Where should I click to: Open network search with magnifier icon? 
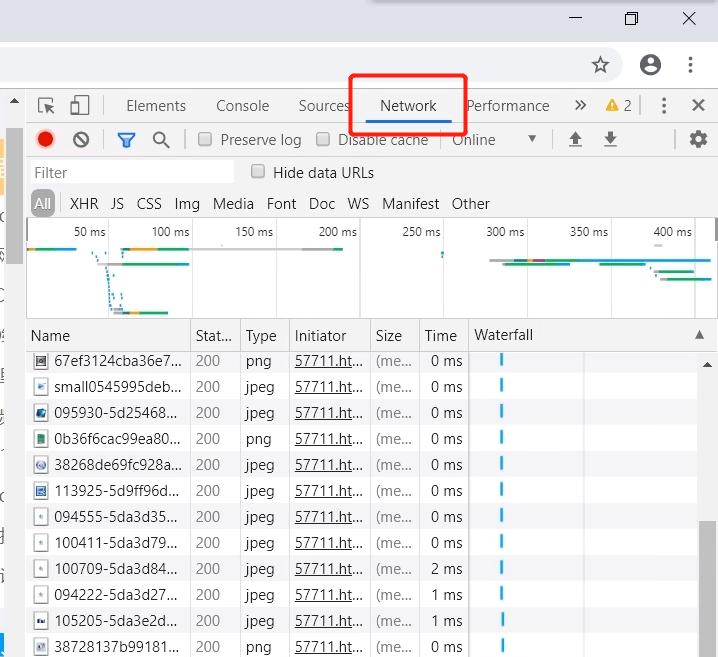161,140
